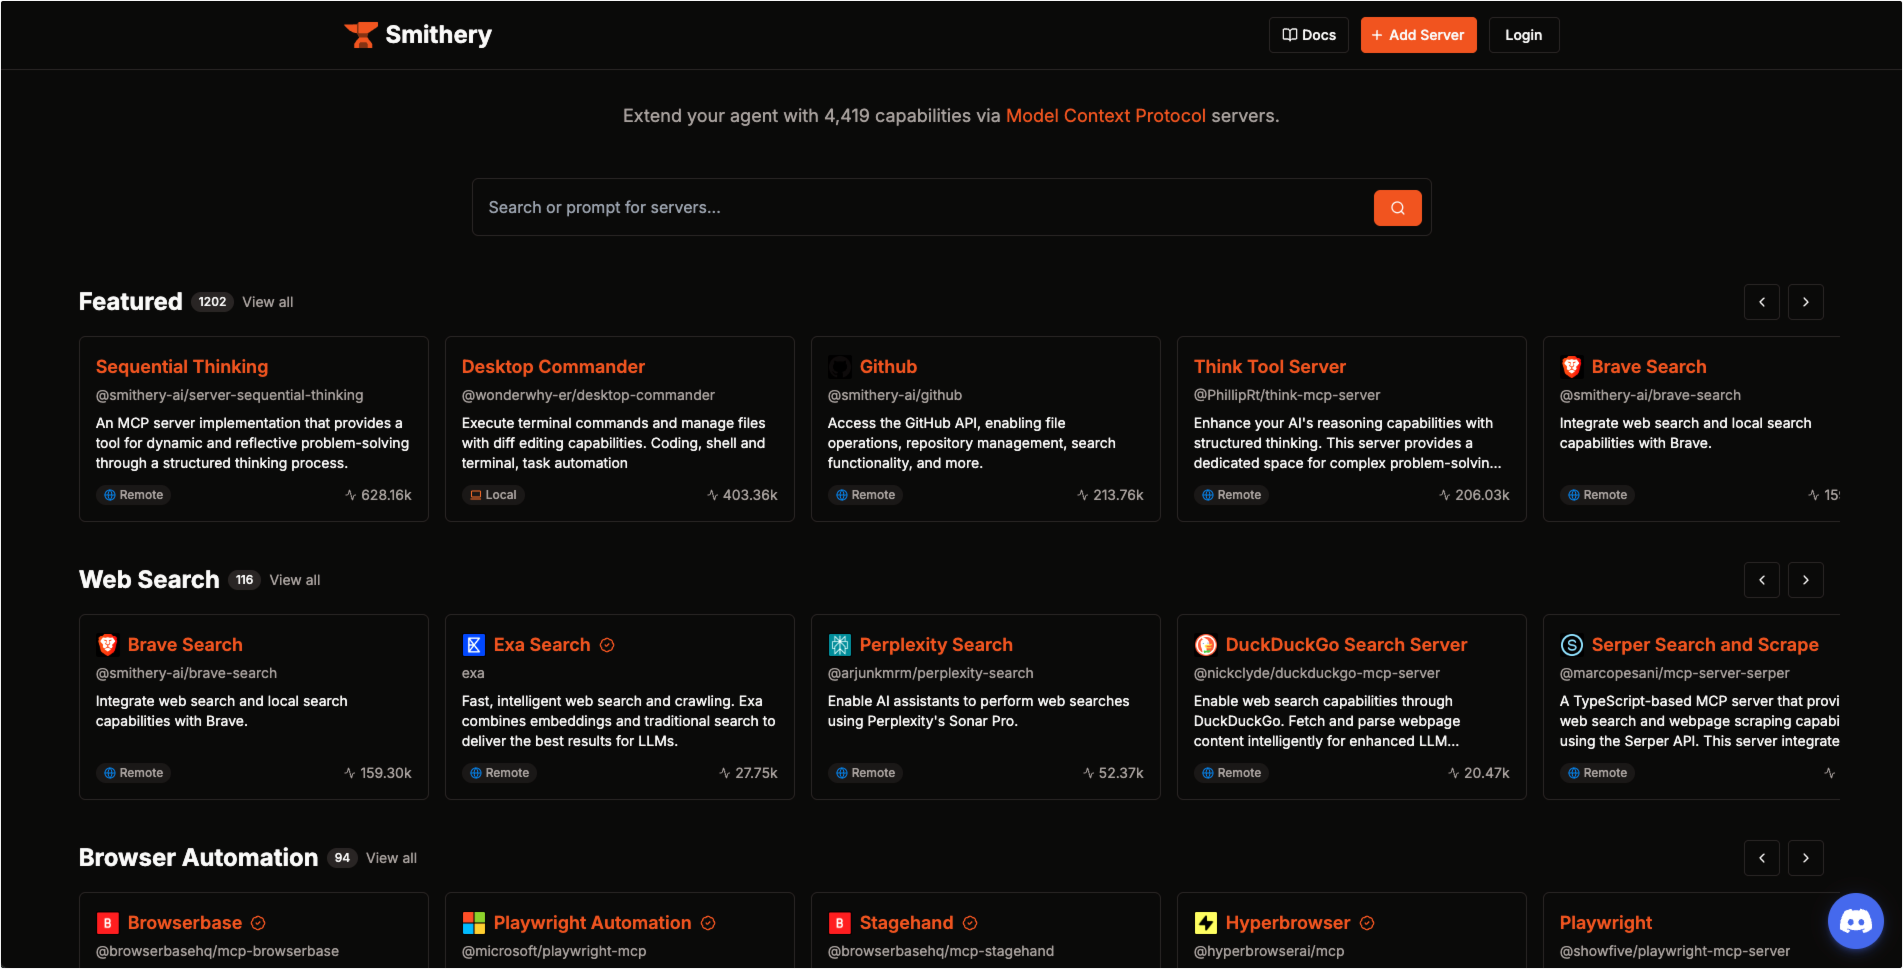Image resolution: width=1903 pixels, height=969 pixels.
Task: Open the Desktop Commander server card title
Action: [553, 367]
